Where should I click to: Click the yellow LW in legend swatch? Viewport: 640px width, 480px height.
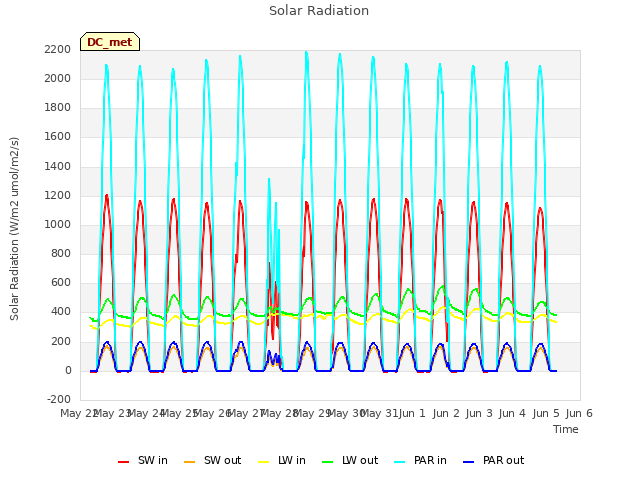click(x=264, y=462)
